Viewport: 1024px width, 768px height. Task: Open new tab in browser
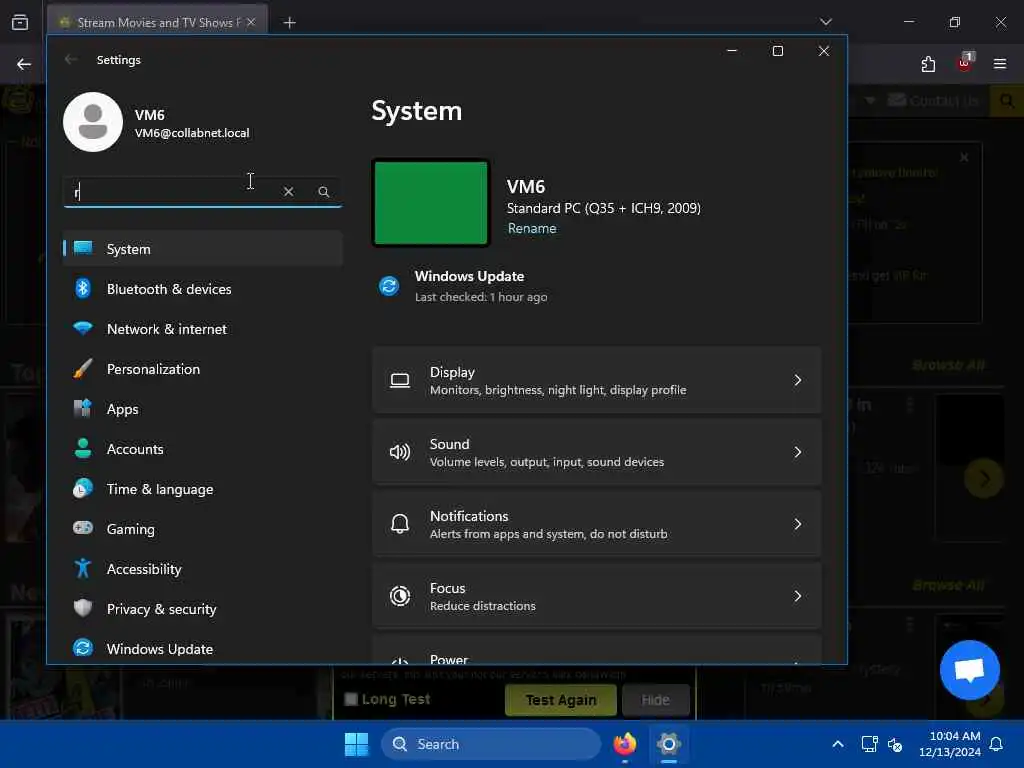point(289,23)
